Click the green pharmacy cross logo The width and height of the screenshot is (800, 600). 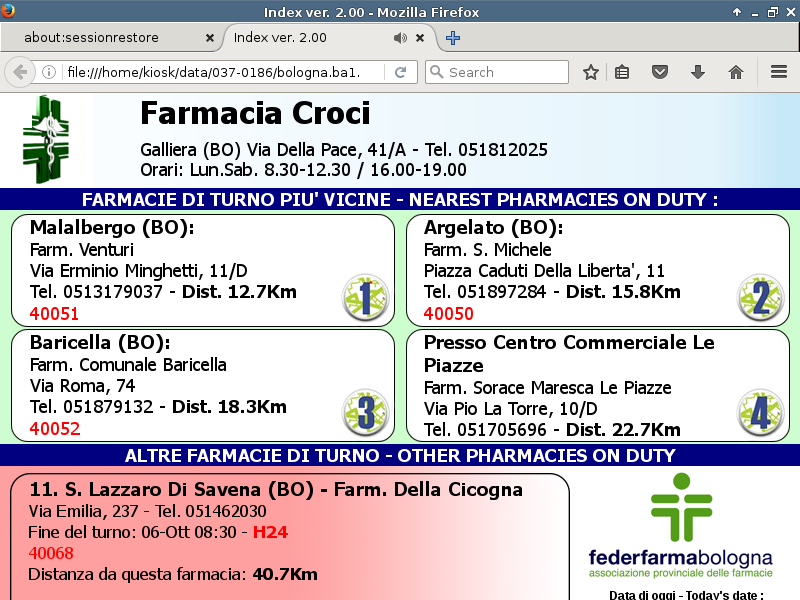pyautogui.click(x=47, y=139)
